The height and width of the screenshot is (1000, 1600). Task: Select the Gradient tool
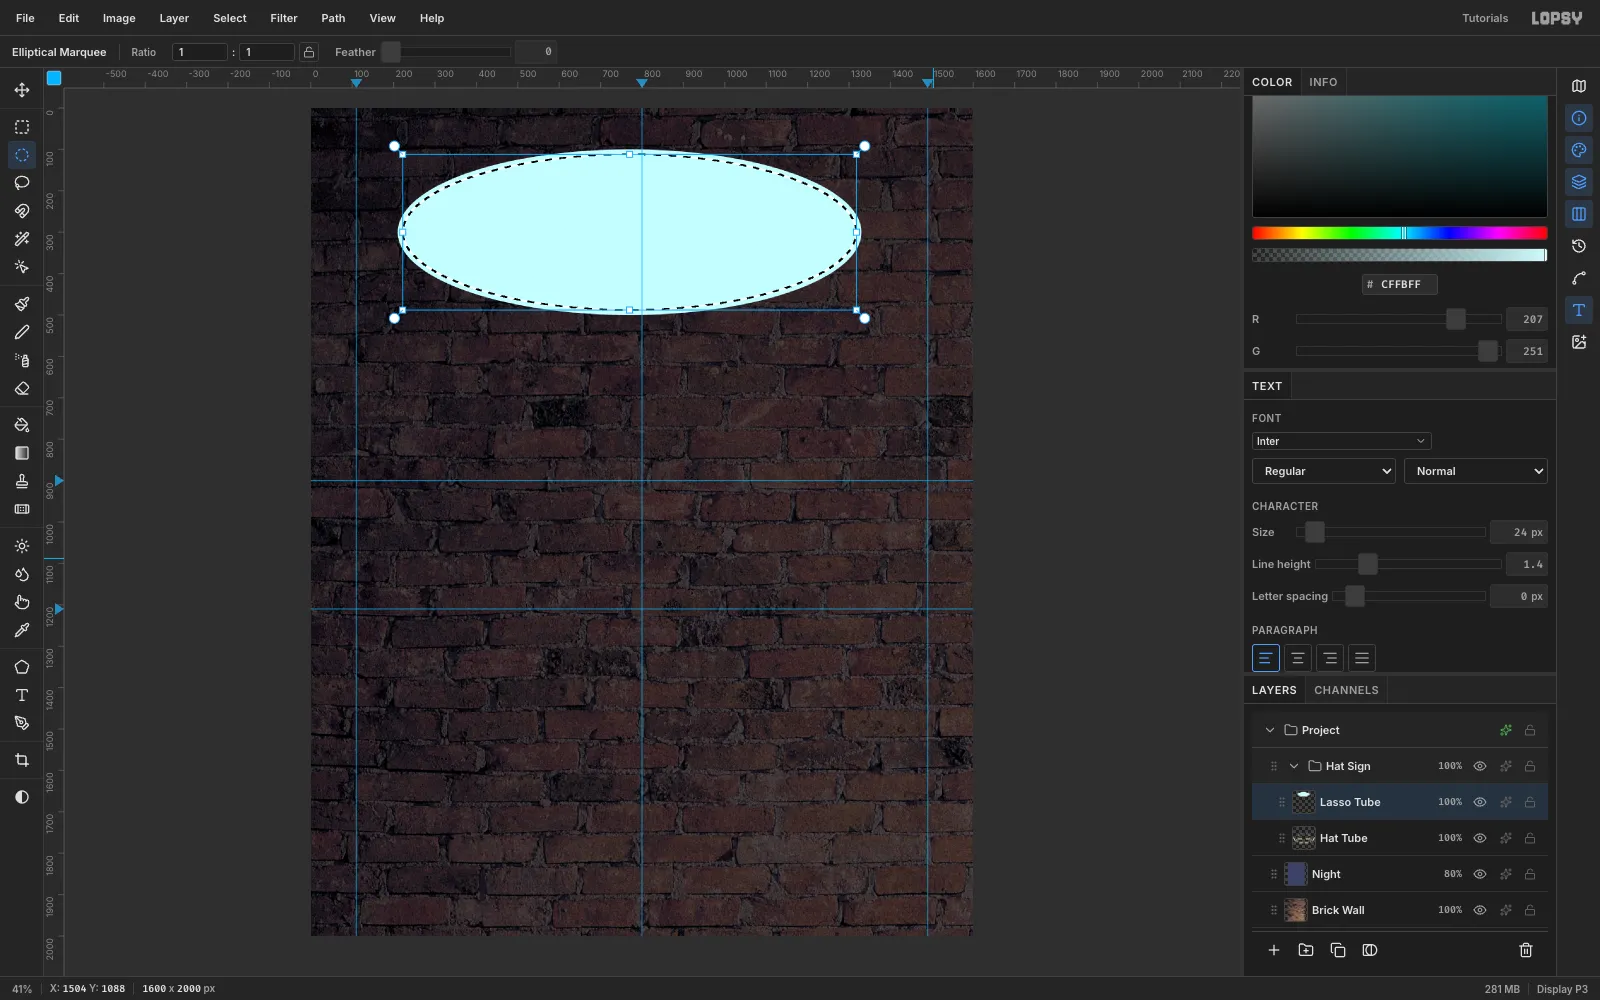point(22,453)
